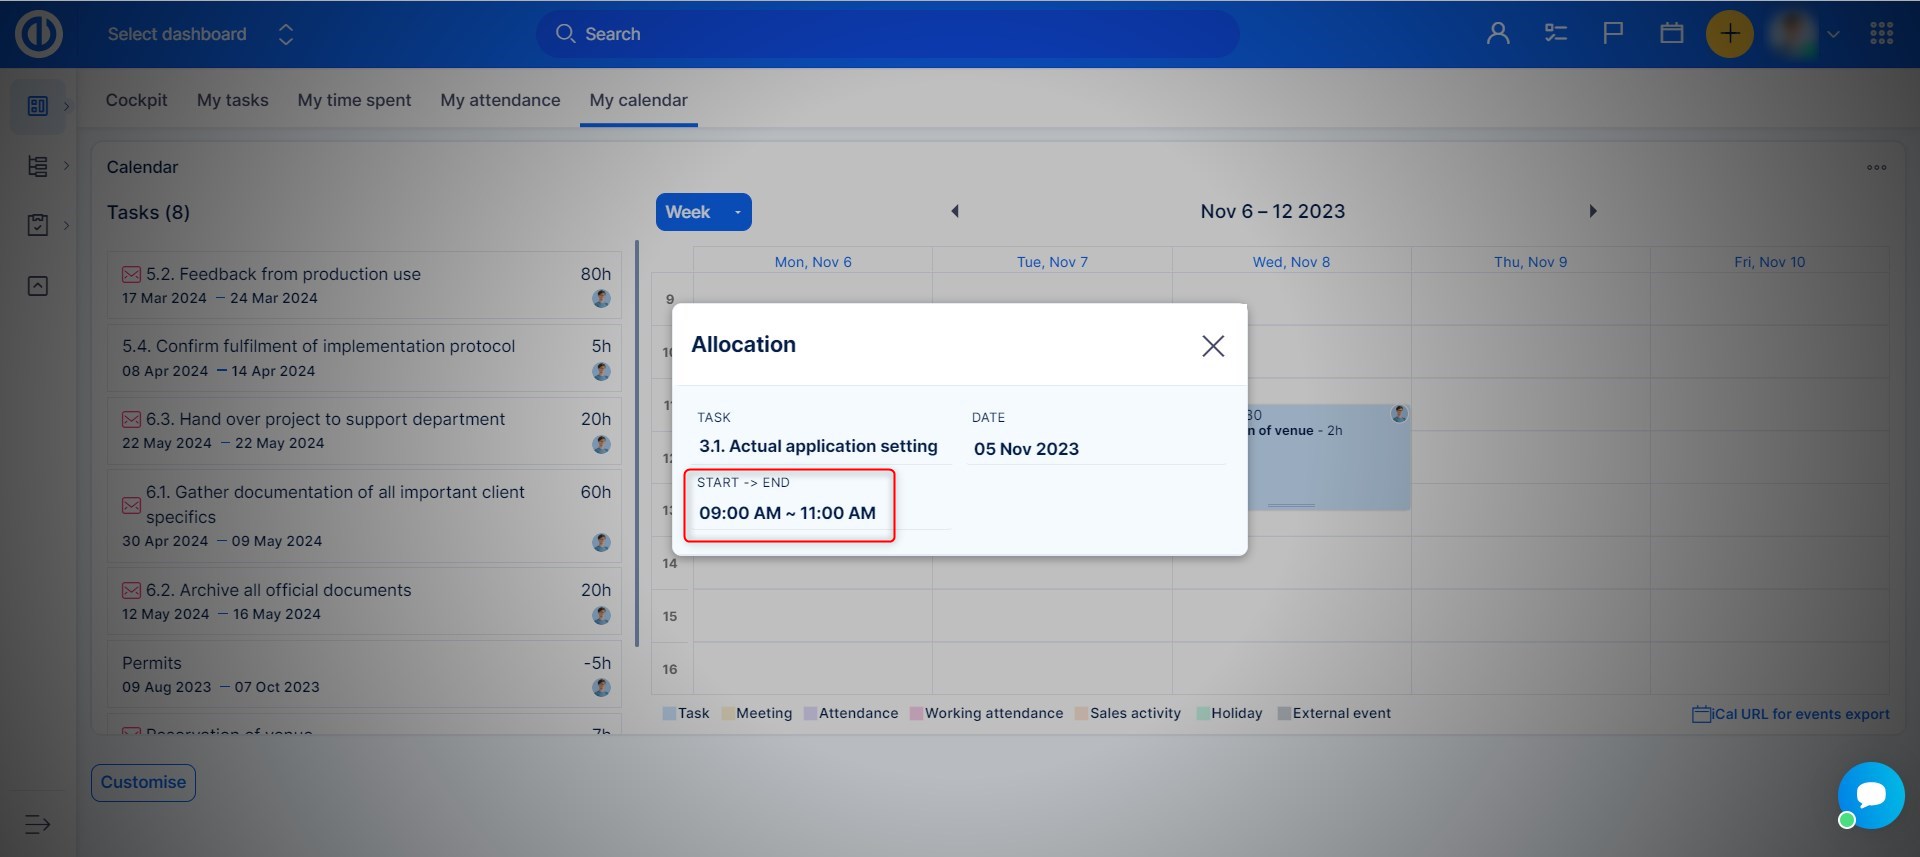
Task: Switch to My time spent tab
Action: click(x=354, y=100)
